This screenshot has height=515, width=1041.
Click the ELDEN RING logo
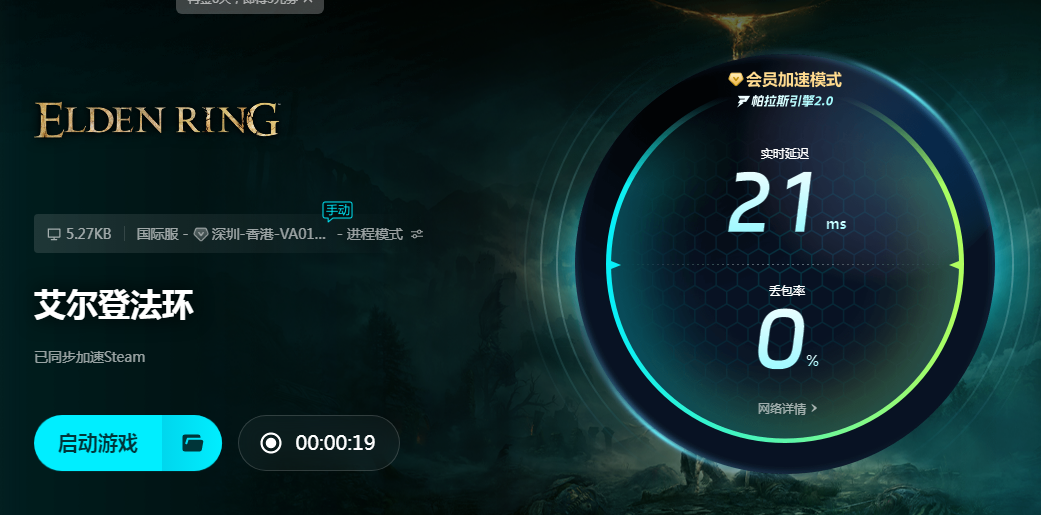click(x=157, y=120)
